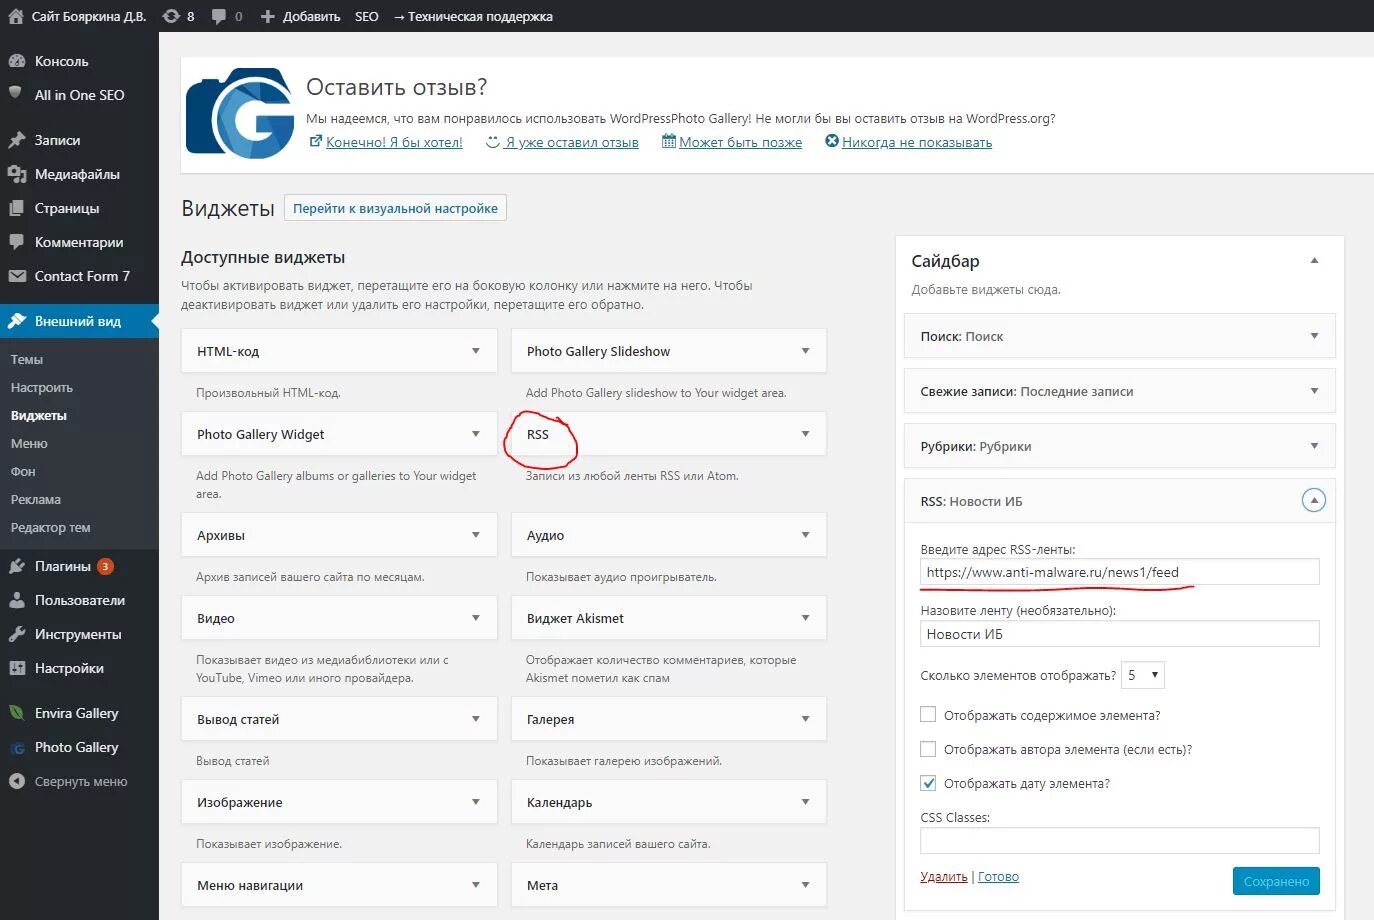Image resolution: width=1374 pixels, height=920 pixels.
Task: Click the Photo Gallery sidebar icon
Action: tap(17, 748)
